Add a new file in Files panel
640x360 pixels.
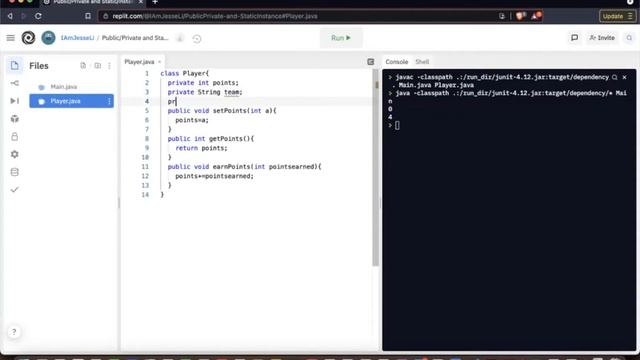[x=83, y=66]
